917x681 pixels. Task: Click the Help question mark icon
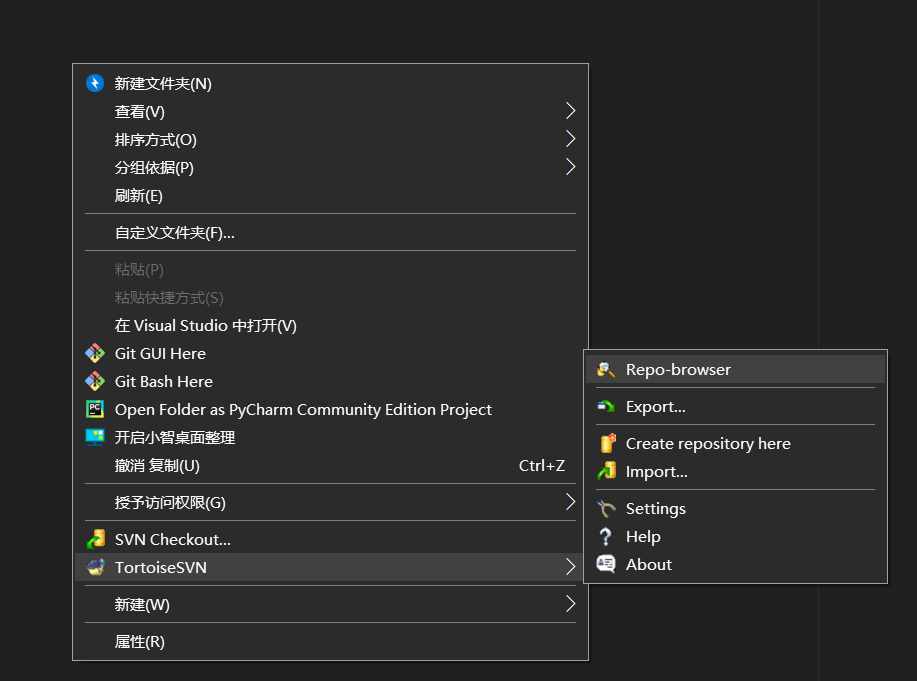click(606, 536)
